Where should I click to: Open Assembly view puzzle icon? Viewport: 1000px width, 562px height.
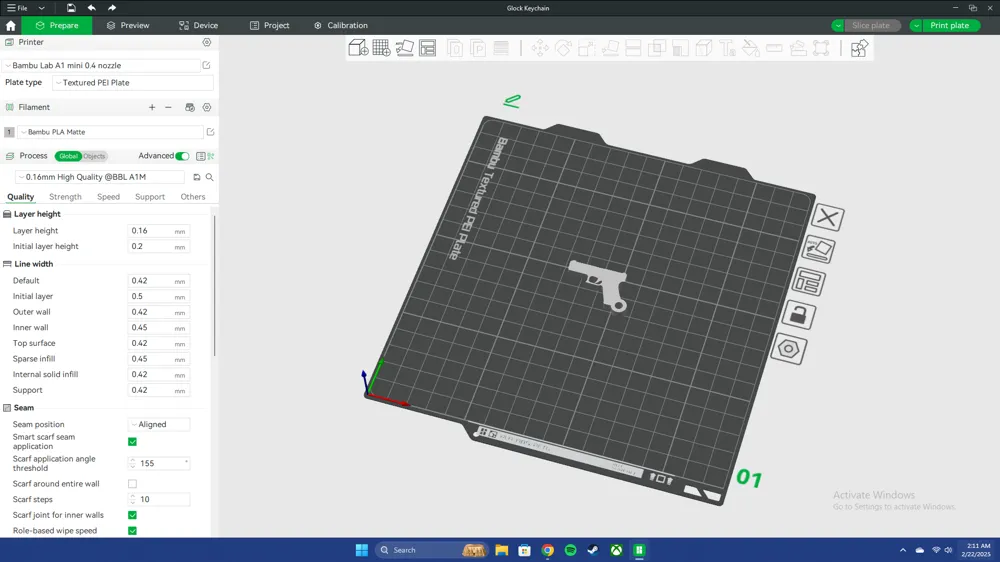point(859,48)
